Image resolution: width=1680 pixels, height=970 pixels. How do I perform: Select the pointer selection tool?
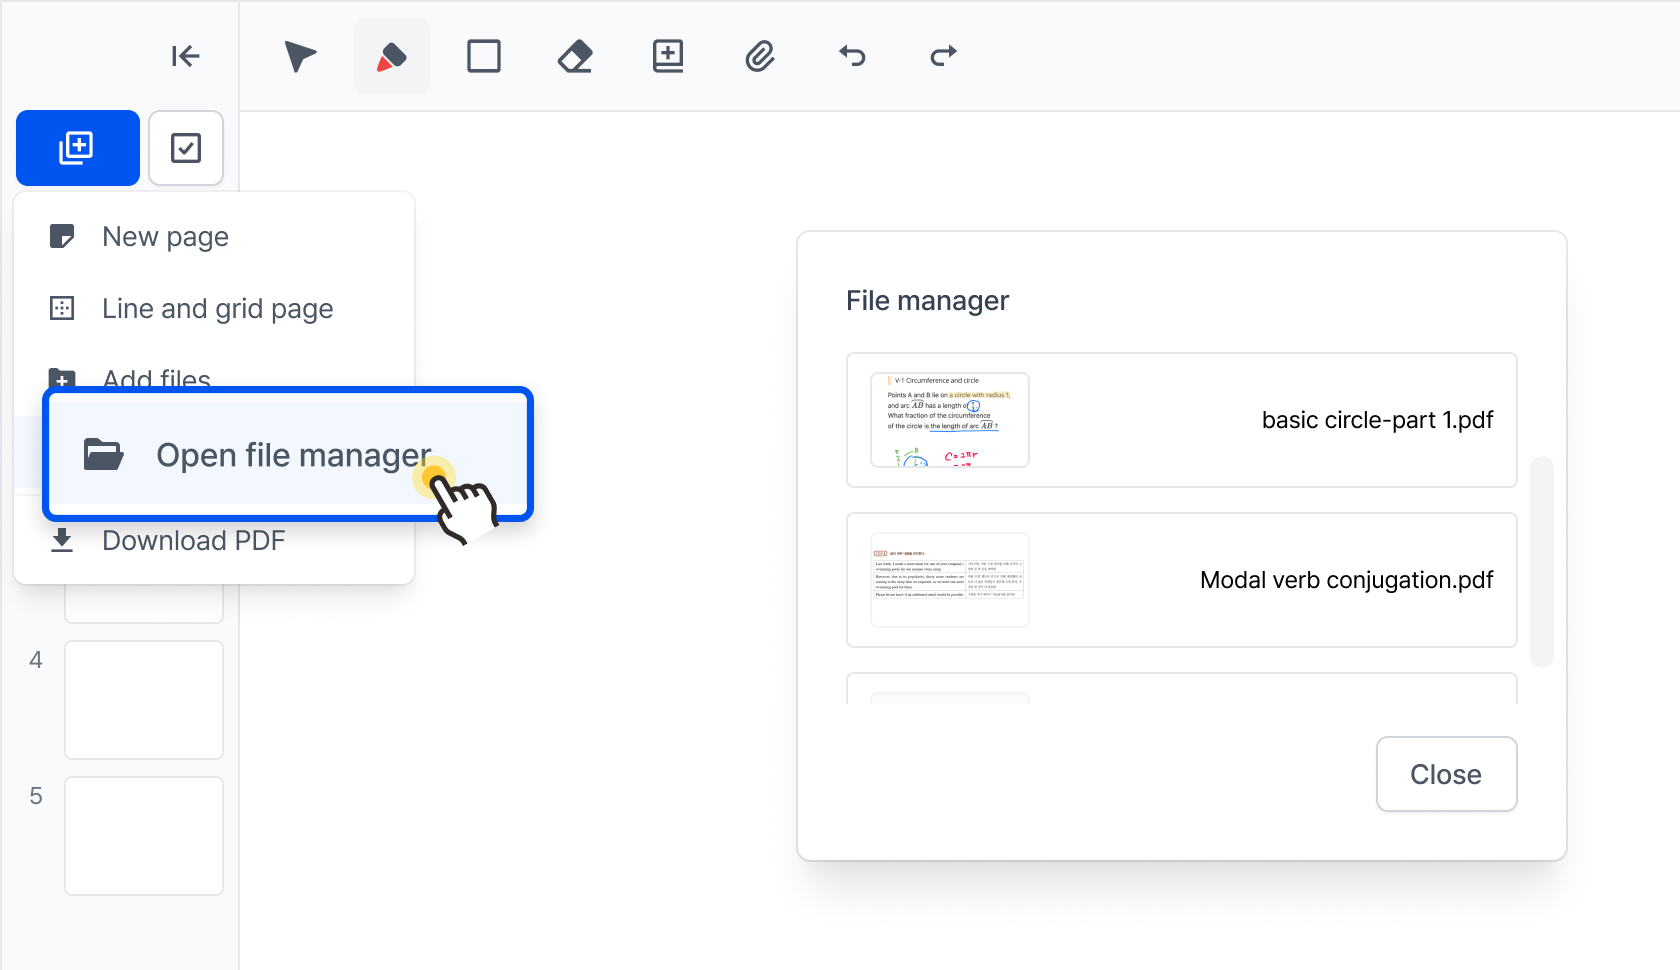[300, 56]
